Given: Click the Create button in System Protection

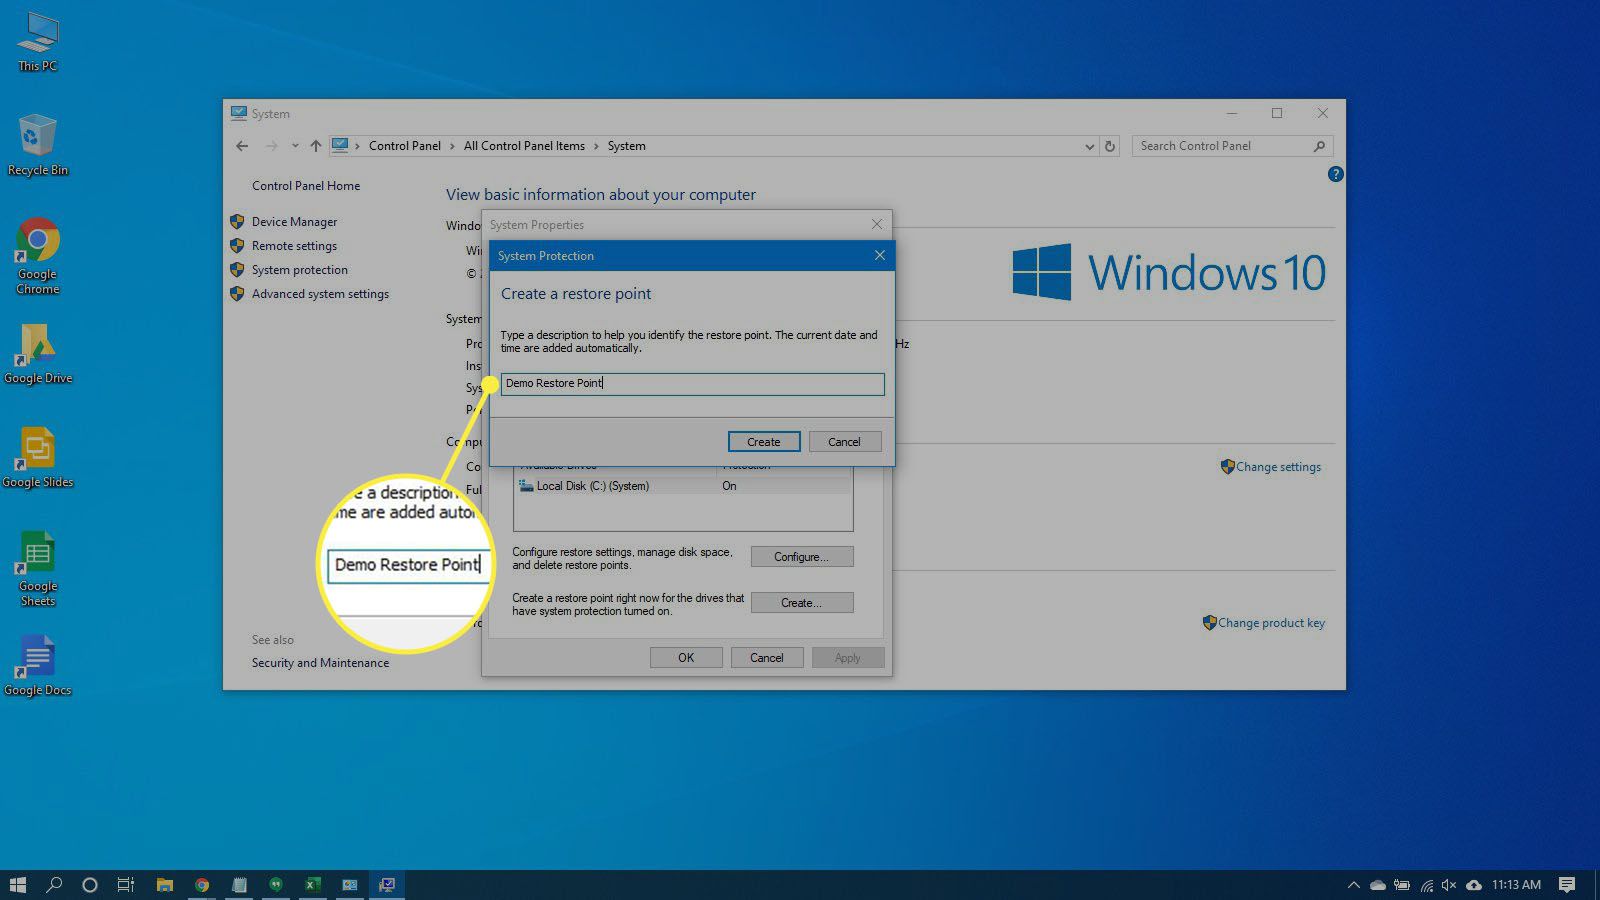Looking at the screenshot, I should click(x=764, y=442).
